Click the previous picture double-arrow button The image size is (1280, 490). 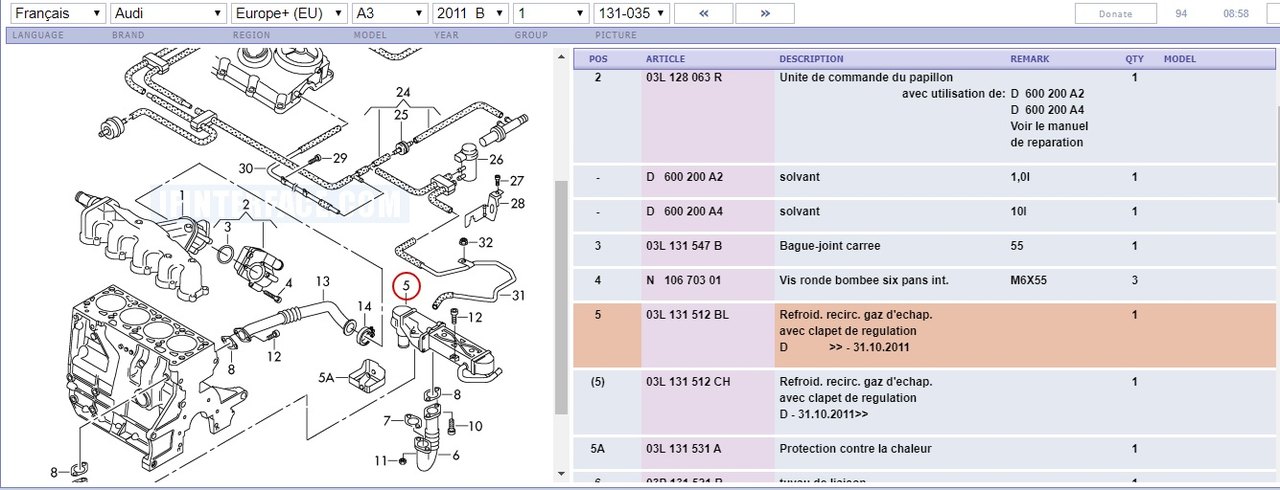[703, 13]
